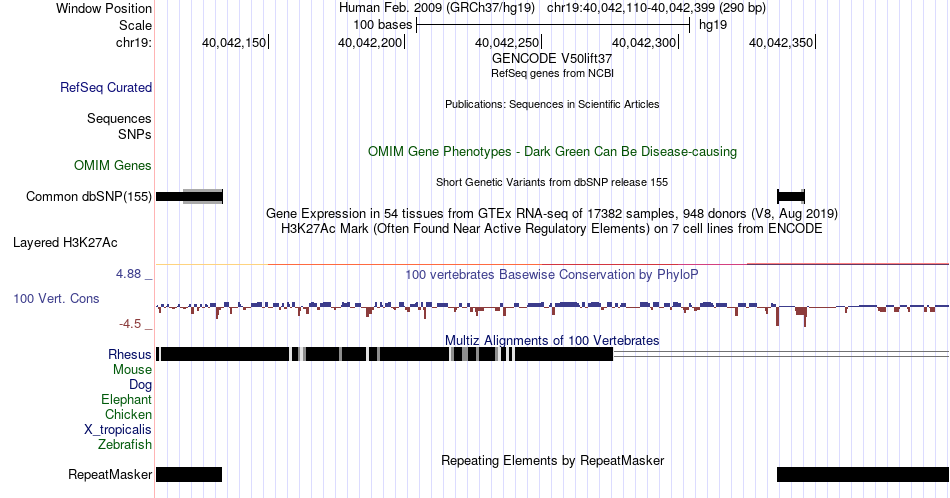Click the OMIM Genes track label
Viewport: 950px width, 498px height.
click(113, 165)
